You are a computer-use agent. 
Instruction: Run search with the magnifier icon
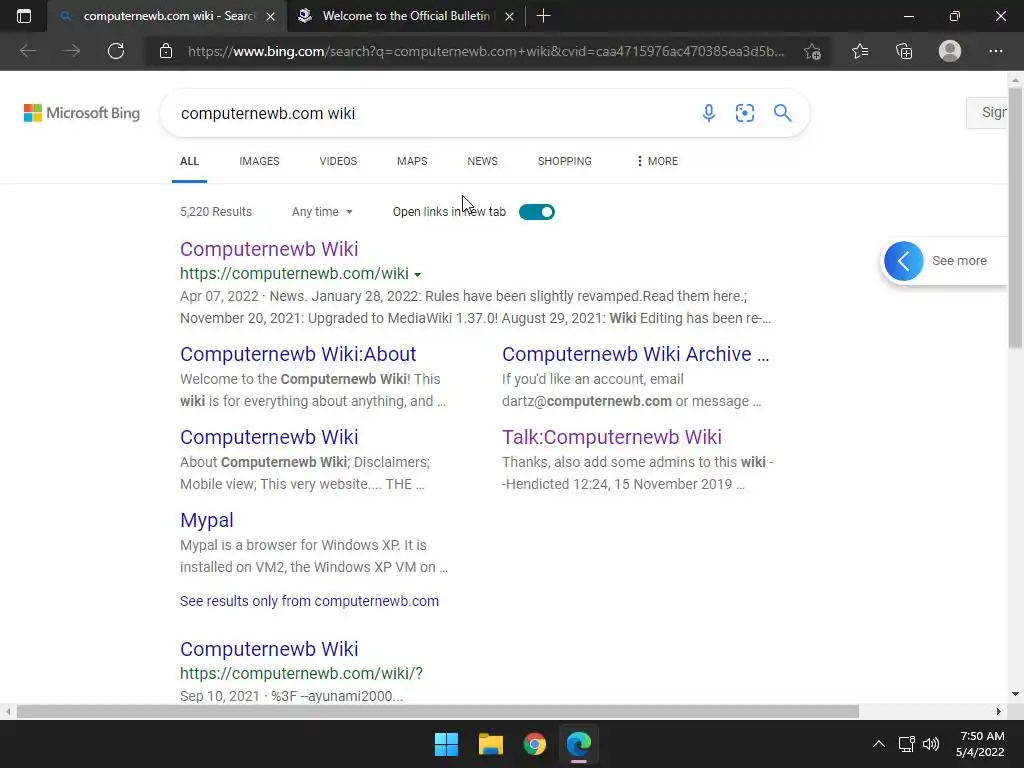pyautogui.click(x=782, y=113)
